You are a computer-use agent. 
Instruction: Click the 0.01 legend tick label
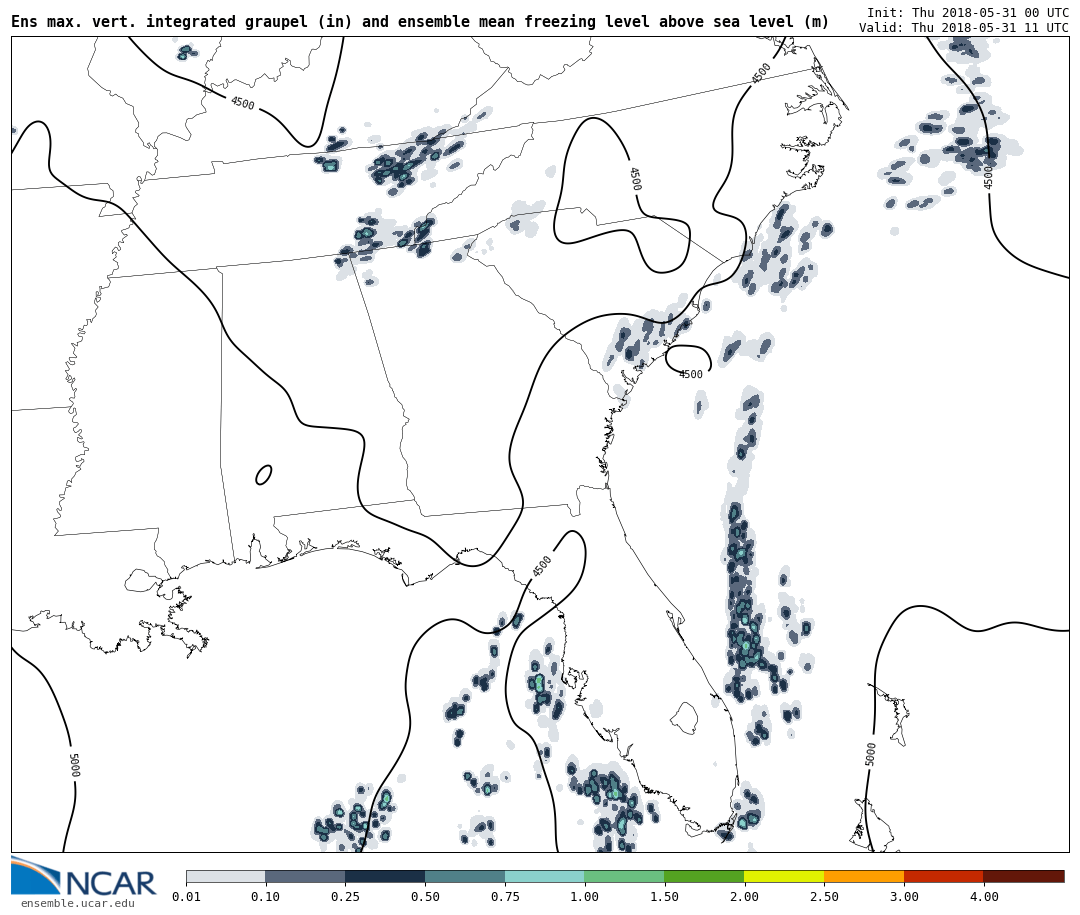pos(186,897)
